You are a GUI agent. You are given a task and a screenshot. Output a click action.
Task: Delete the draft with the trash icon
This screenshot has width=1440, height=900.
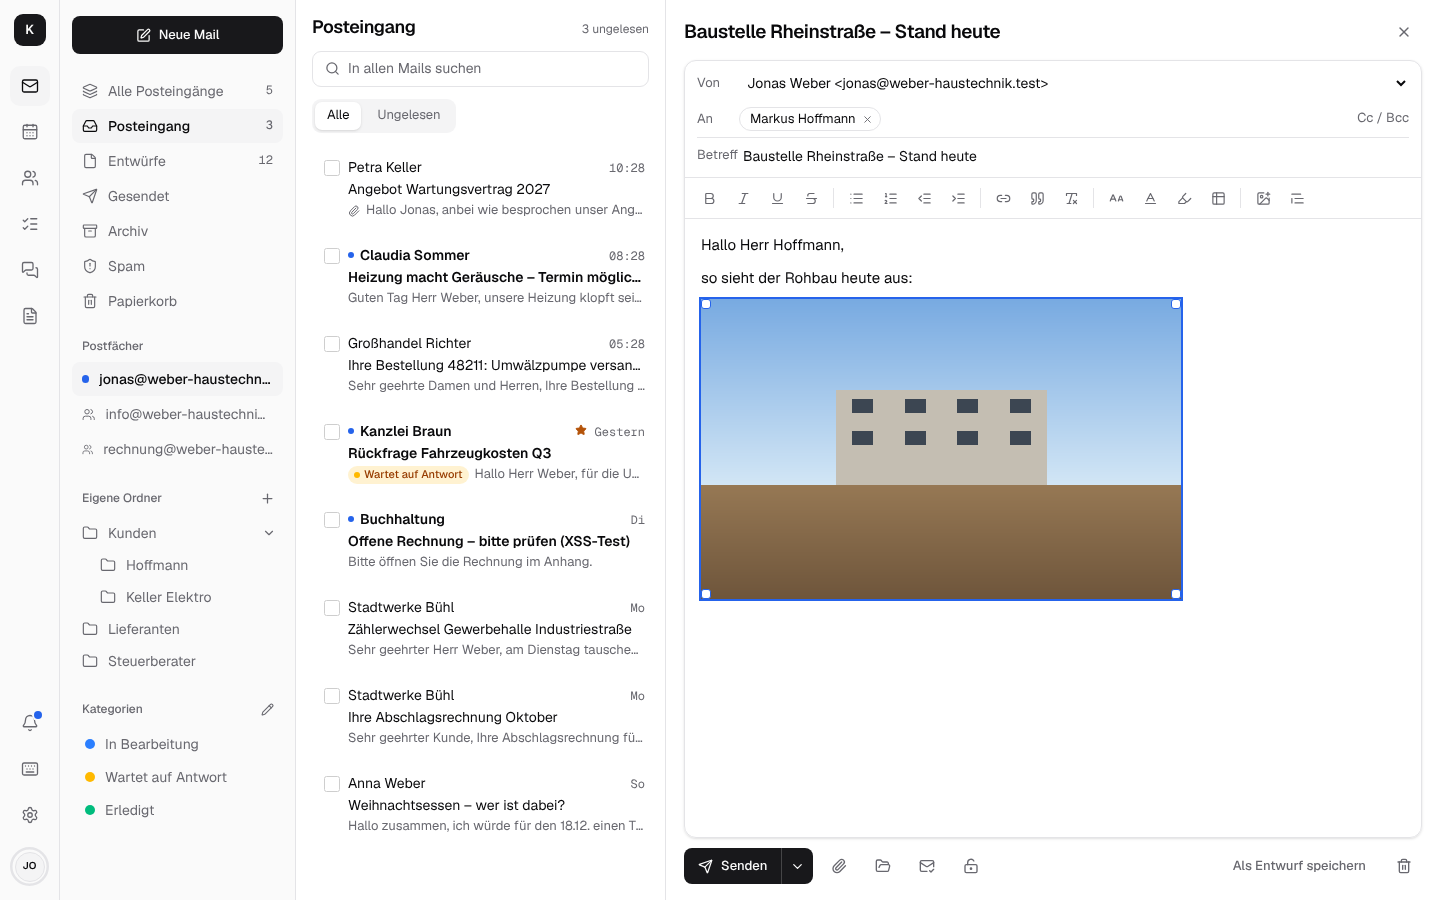(x=1404, y=866)
